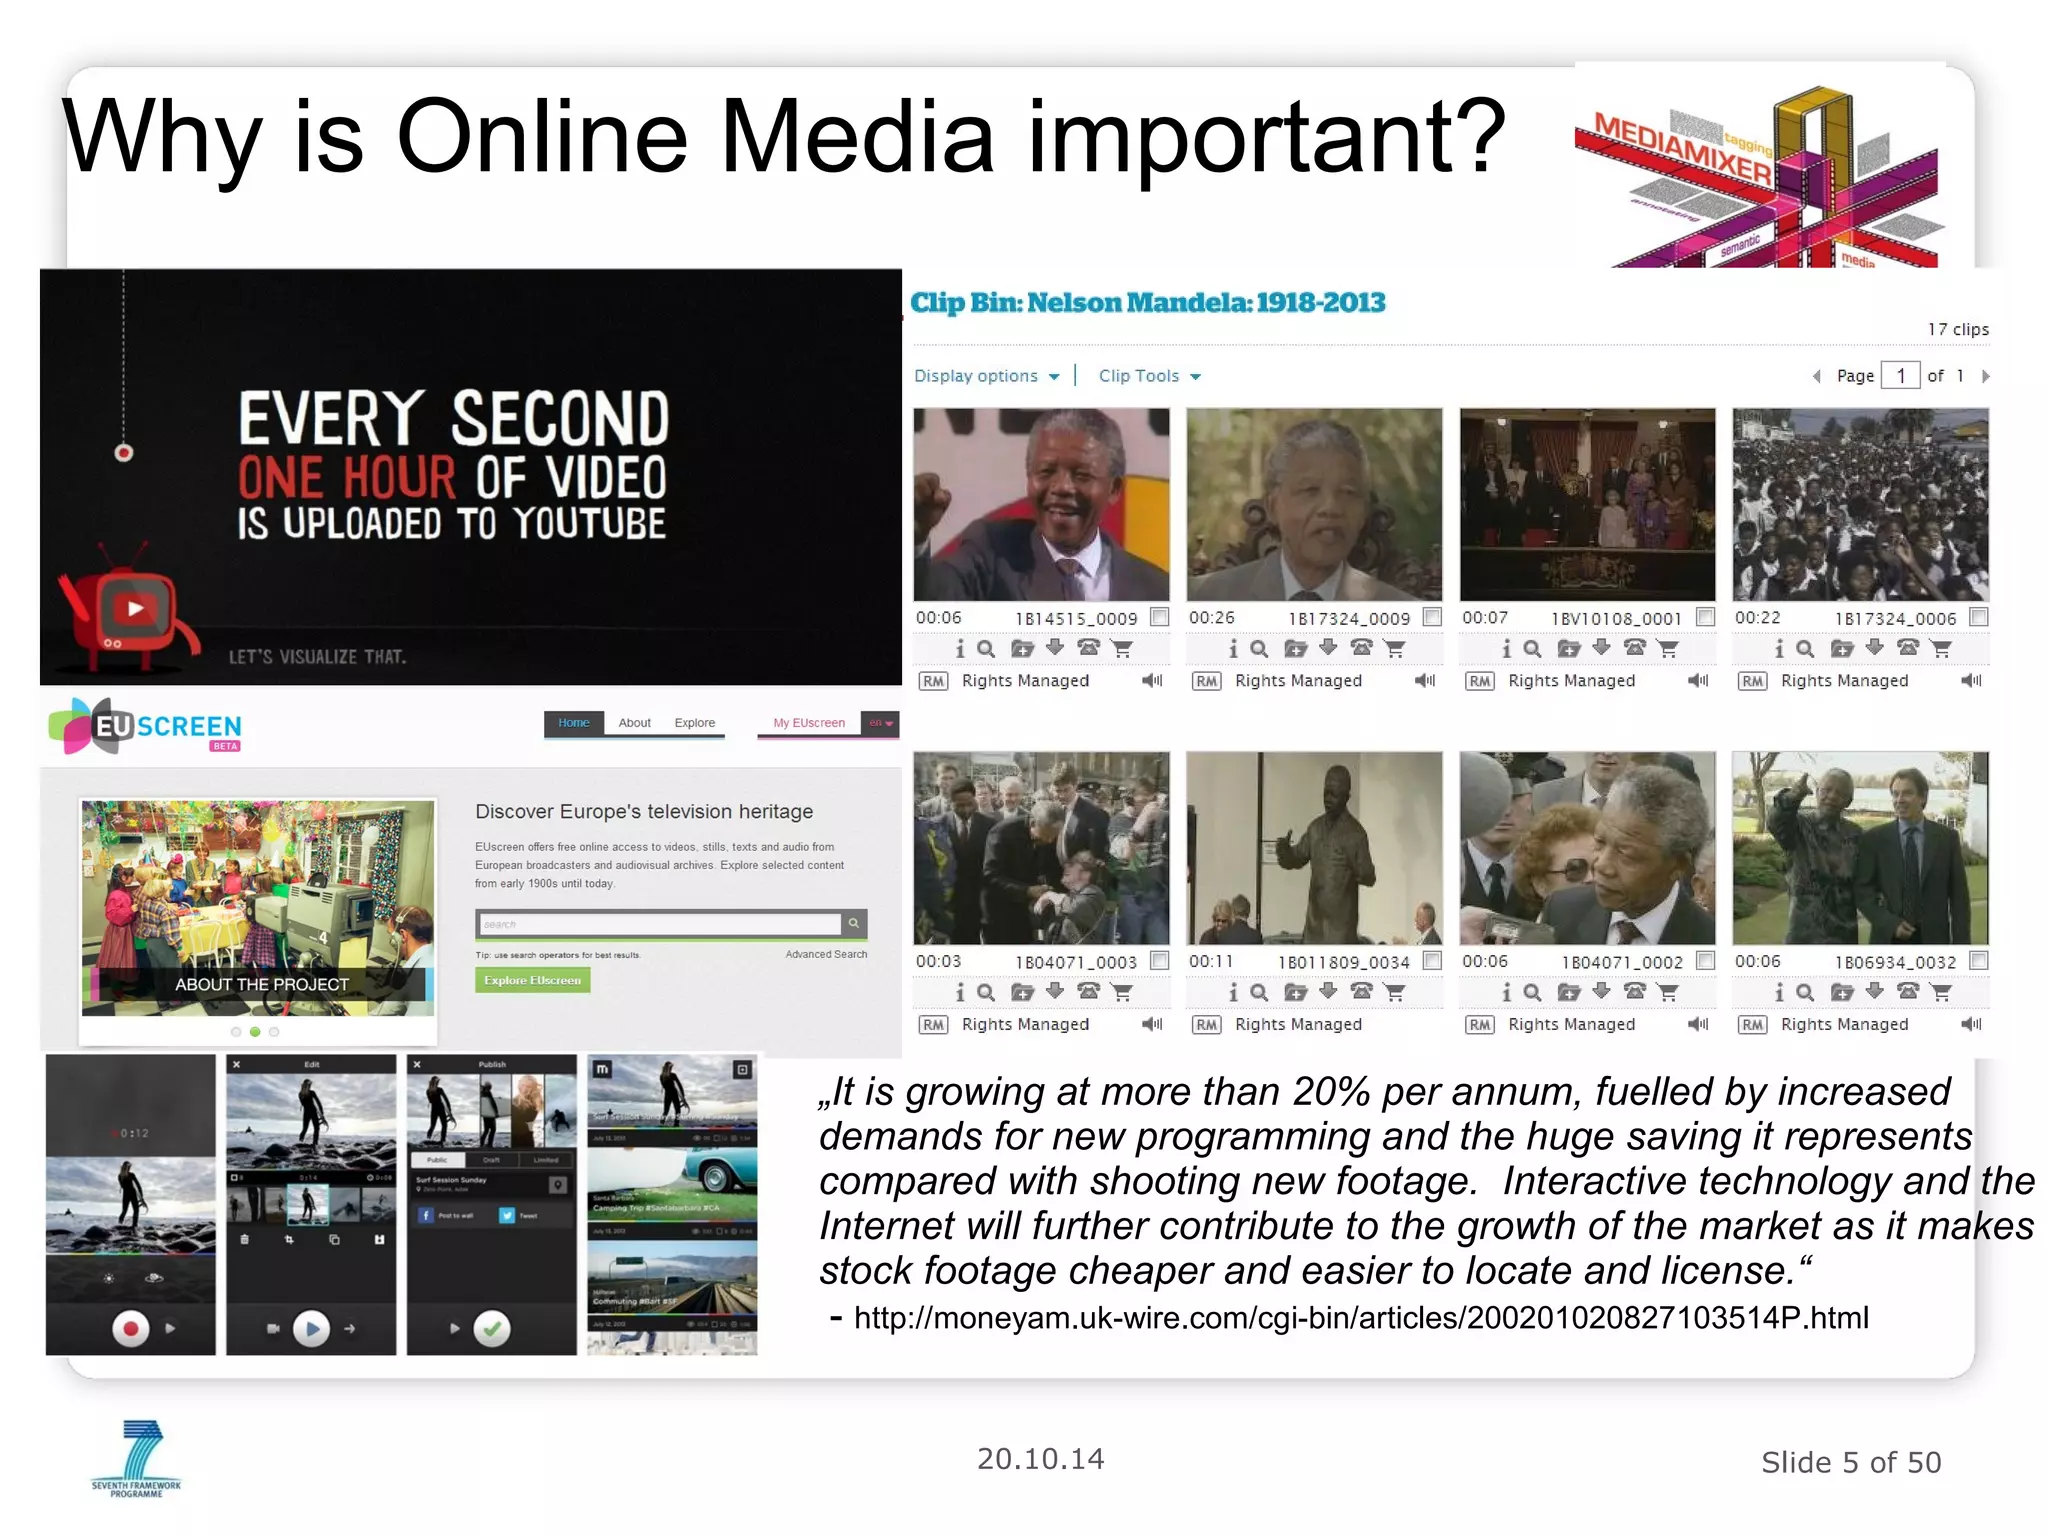The width and height of the screenshot is (2048, 1536).
Task: Click magnifier icon under clip 1B14515_0009
Action: click(986, 648)
